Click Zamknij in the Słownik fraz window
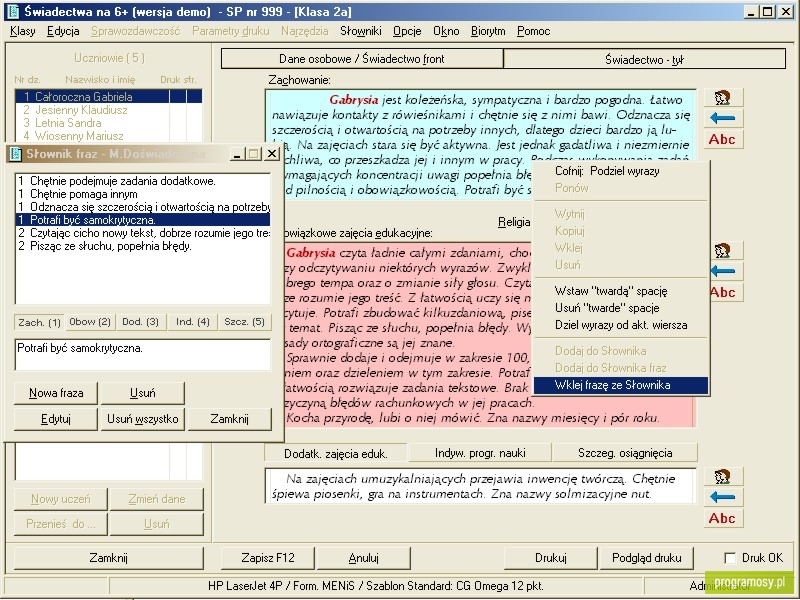 [x=229, y=419]
